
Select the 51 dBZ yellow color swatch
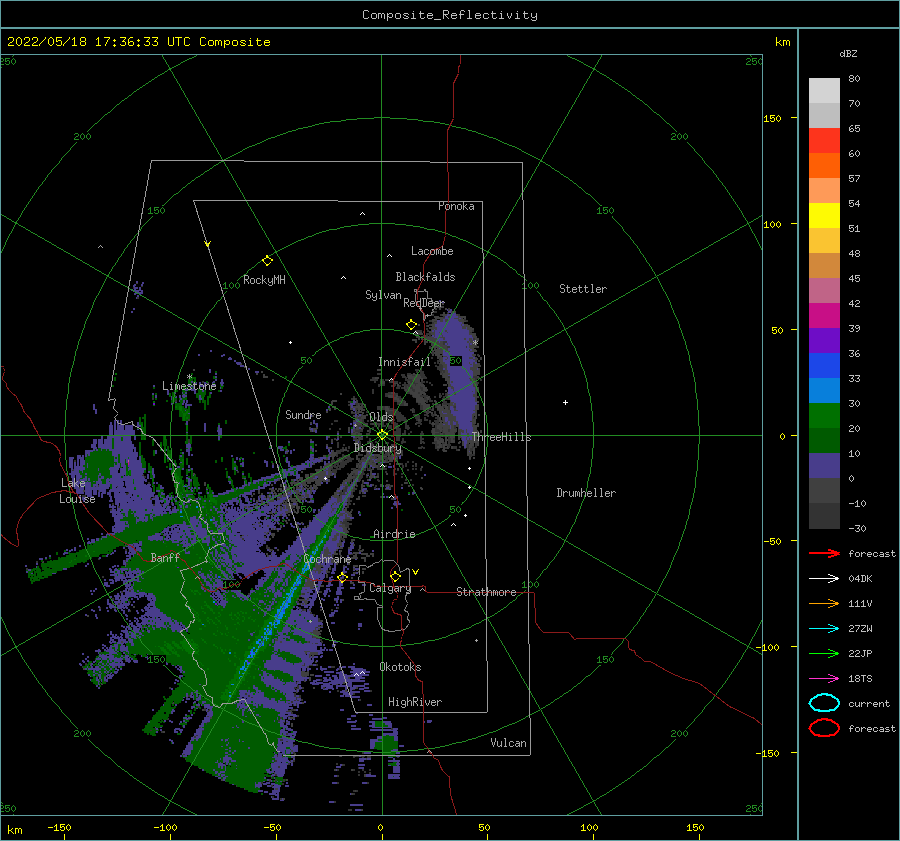coord(824,216)
